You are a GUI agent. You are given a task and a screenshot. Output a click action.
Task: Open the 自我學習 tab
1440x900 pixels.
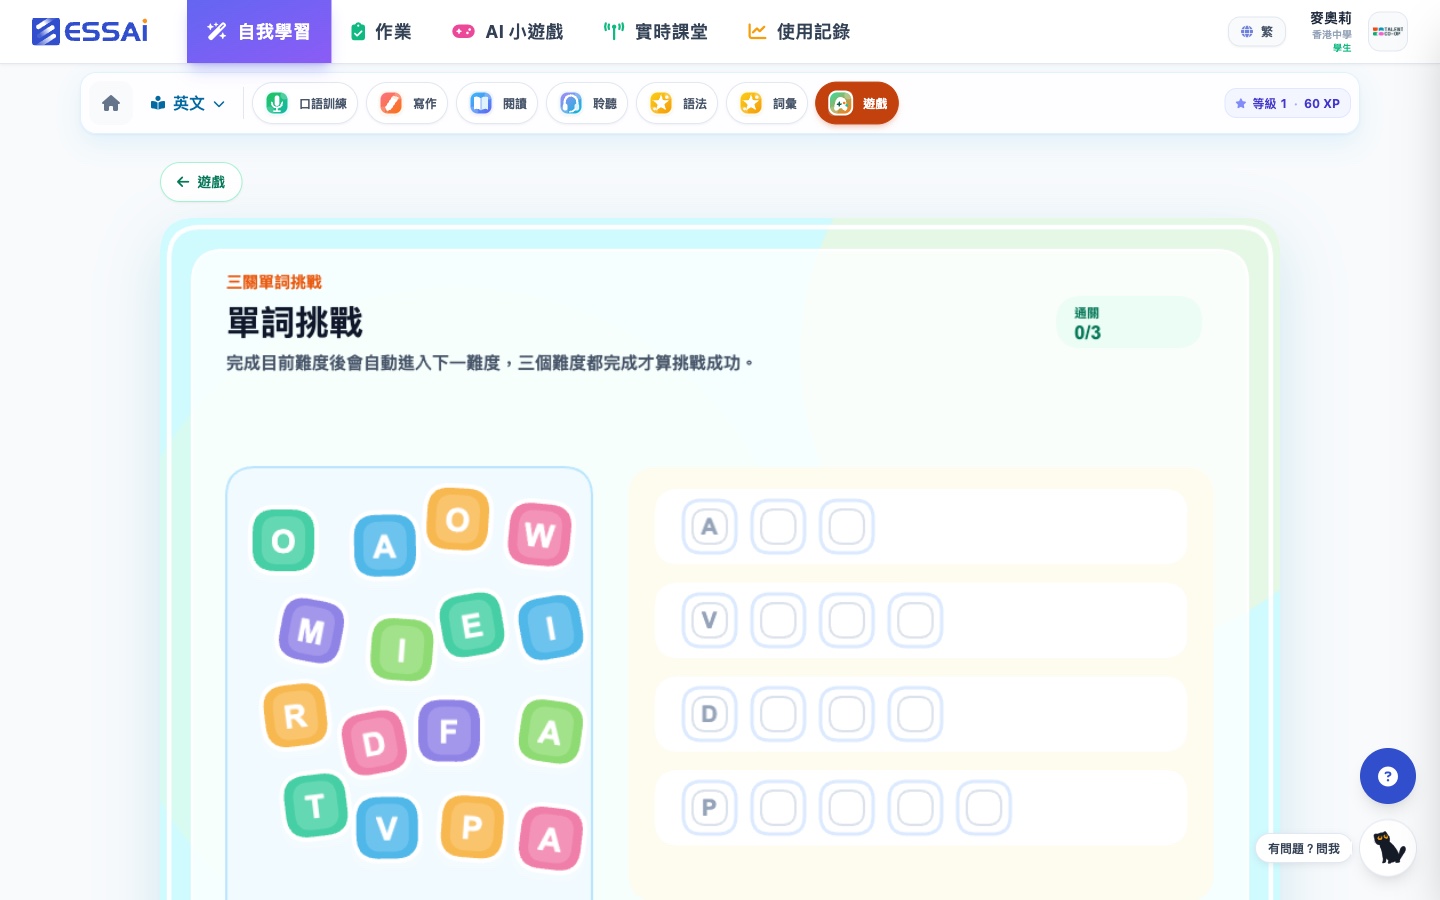(259, 32)
